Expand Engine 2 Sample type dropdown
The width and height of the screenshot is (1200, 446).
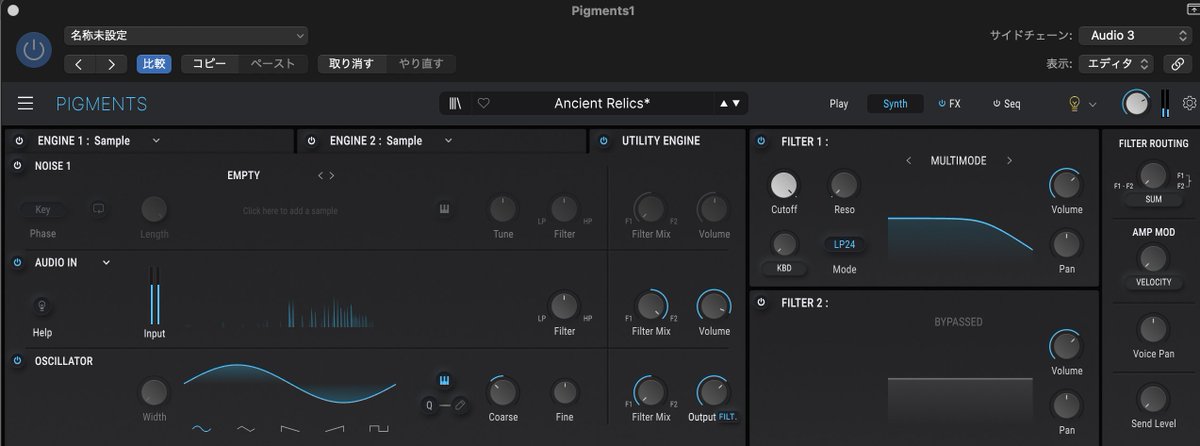(448, 141)
